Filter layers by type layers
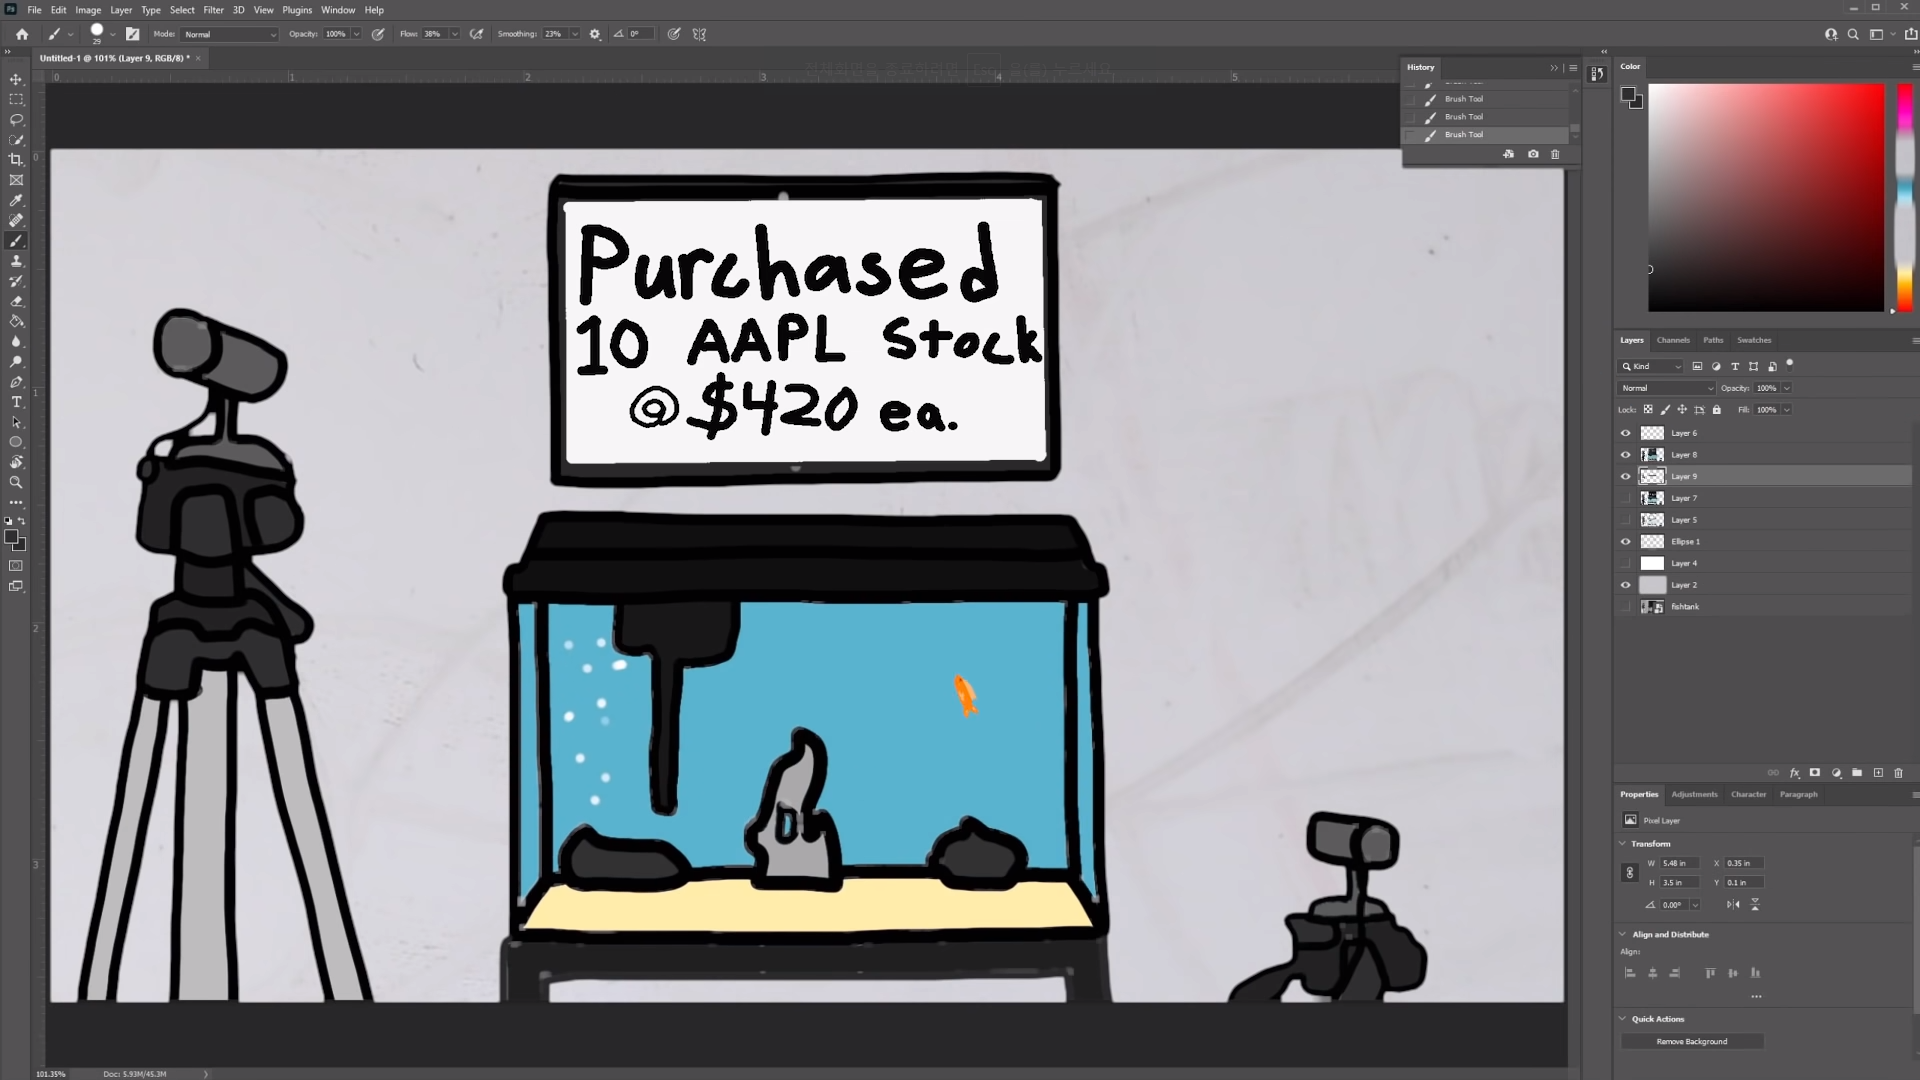Screen dimensions: 1920x1080 (1735, 367)
